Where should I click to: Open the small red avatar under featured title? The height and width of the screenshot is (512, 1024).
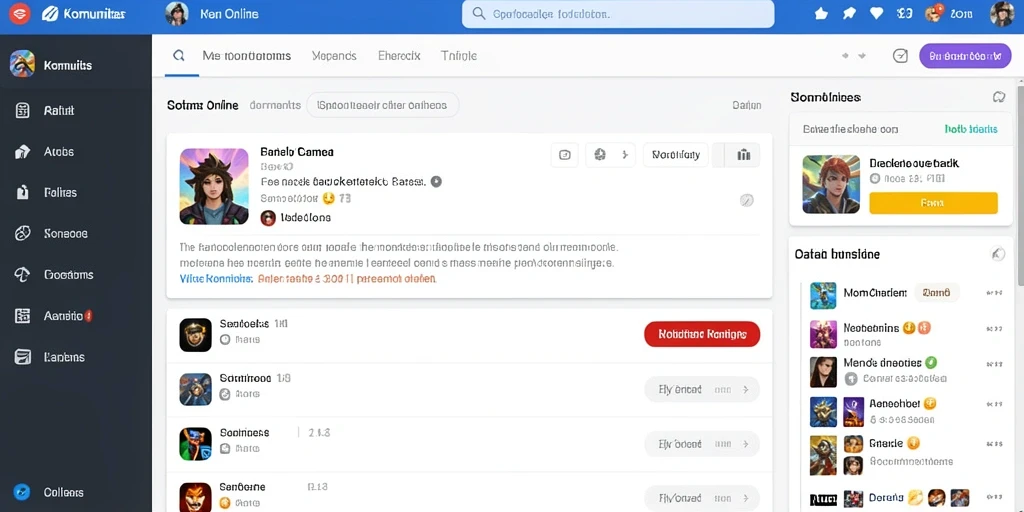(268, 217)
